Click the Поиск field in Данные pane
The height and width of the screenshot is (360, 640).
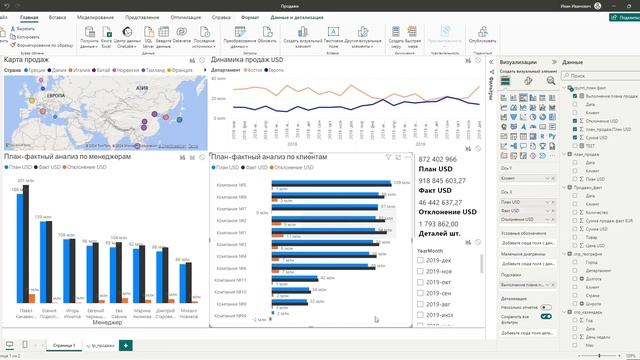click(x=600, y=76)
